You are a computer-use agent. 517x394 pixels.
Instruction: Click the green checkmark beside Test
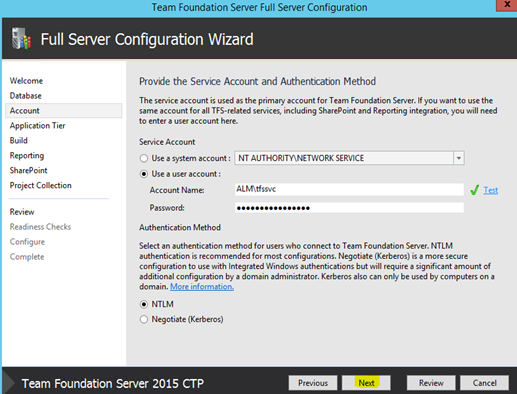pyautogui.click(x=474, y=190)
